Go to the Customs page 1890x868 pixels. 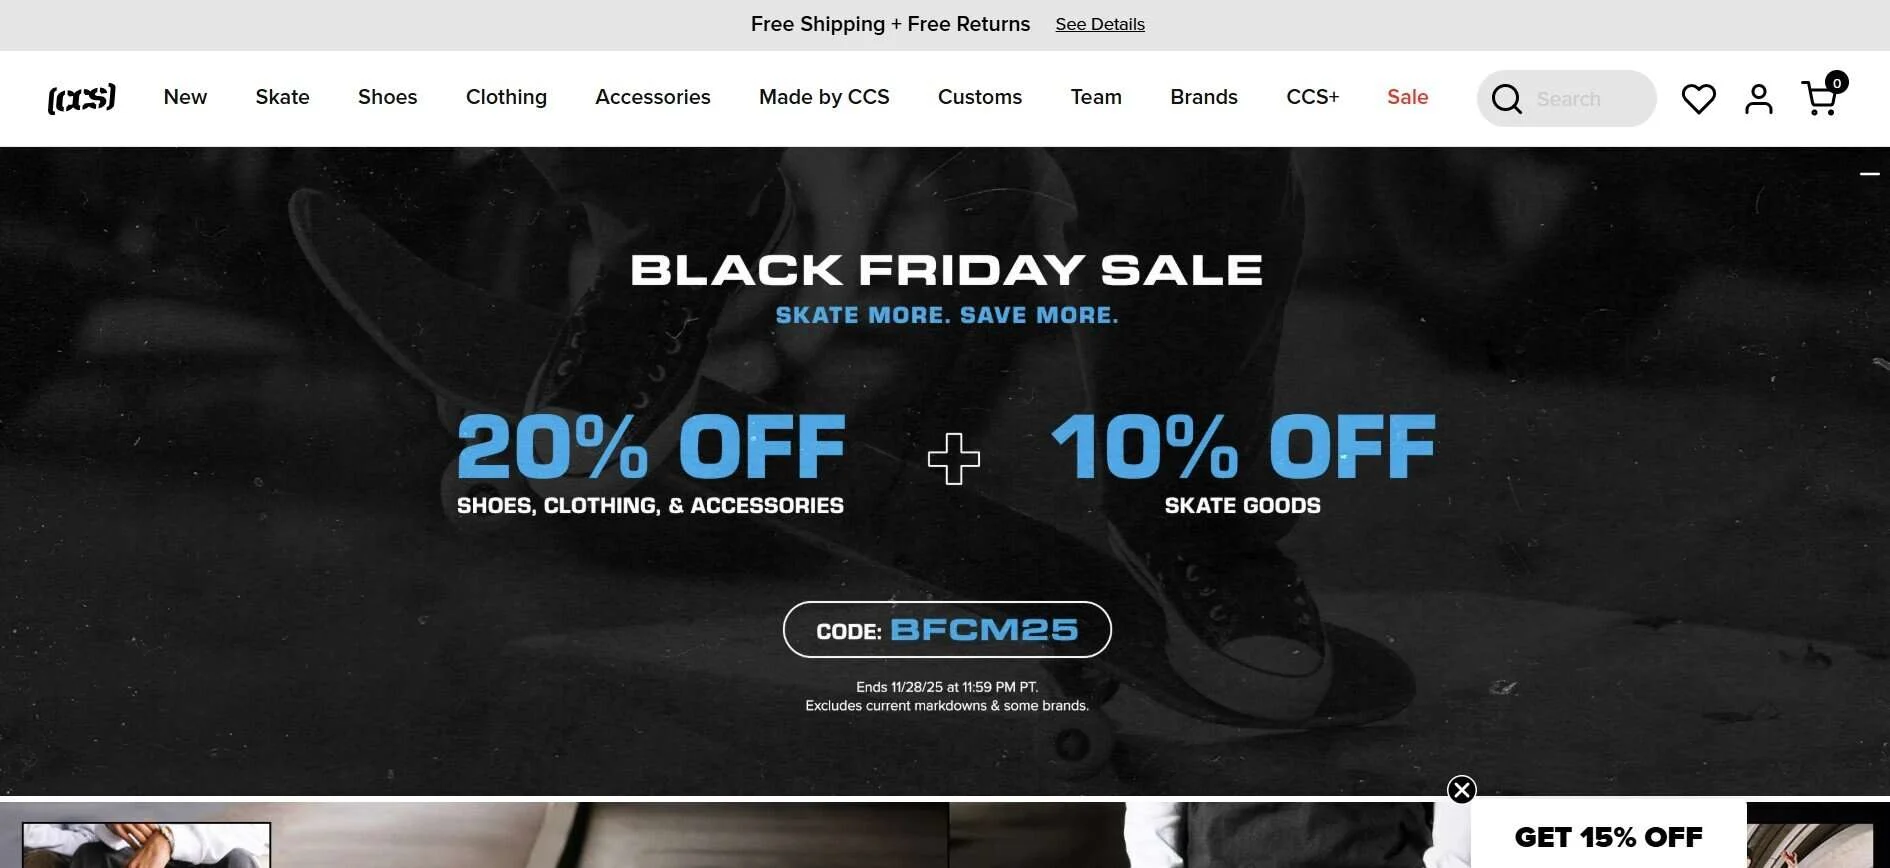980,97
